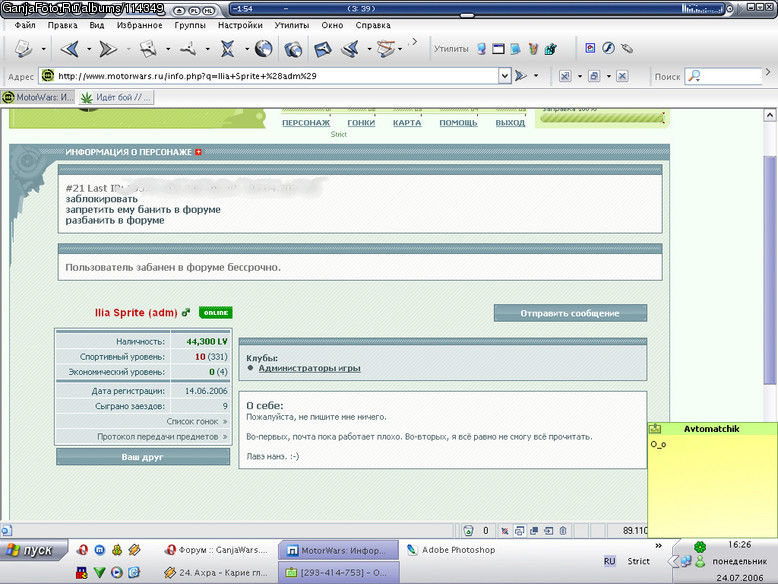Click the window-shaped Утилиты icon
This screenshot has width=778, height=584.
(498, 49)
